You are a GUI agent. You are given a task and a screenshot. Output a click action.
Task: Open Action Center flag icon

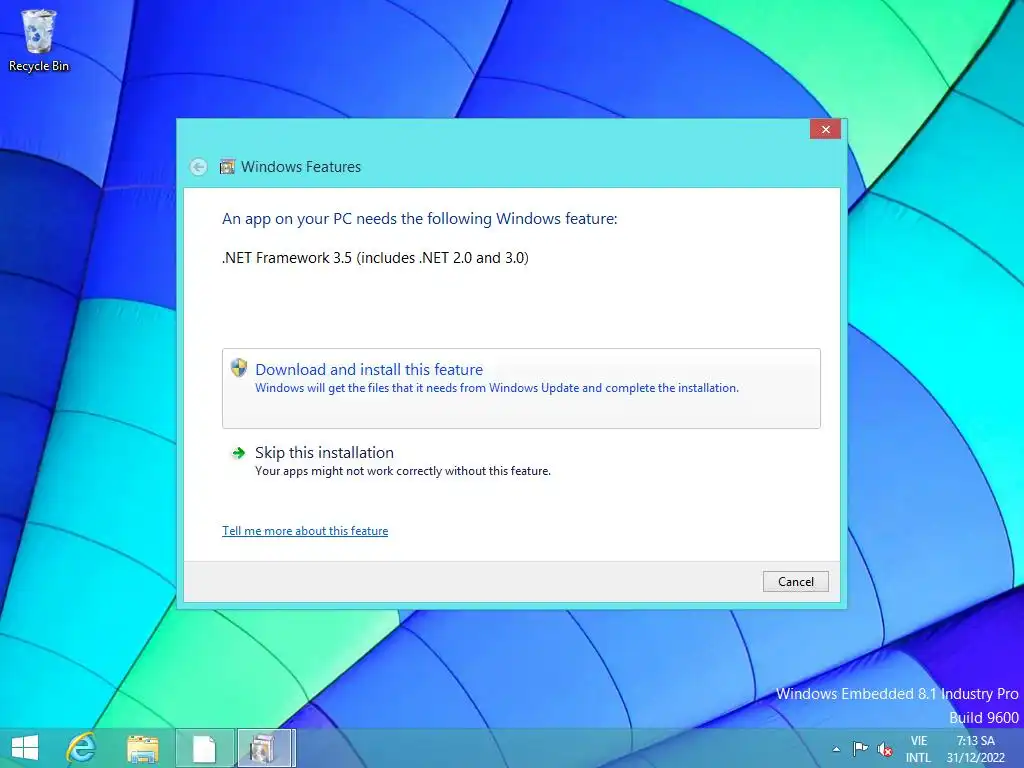(x=860, y=749)
